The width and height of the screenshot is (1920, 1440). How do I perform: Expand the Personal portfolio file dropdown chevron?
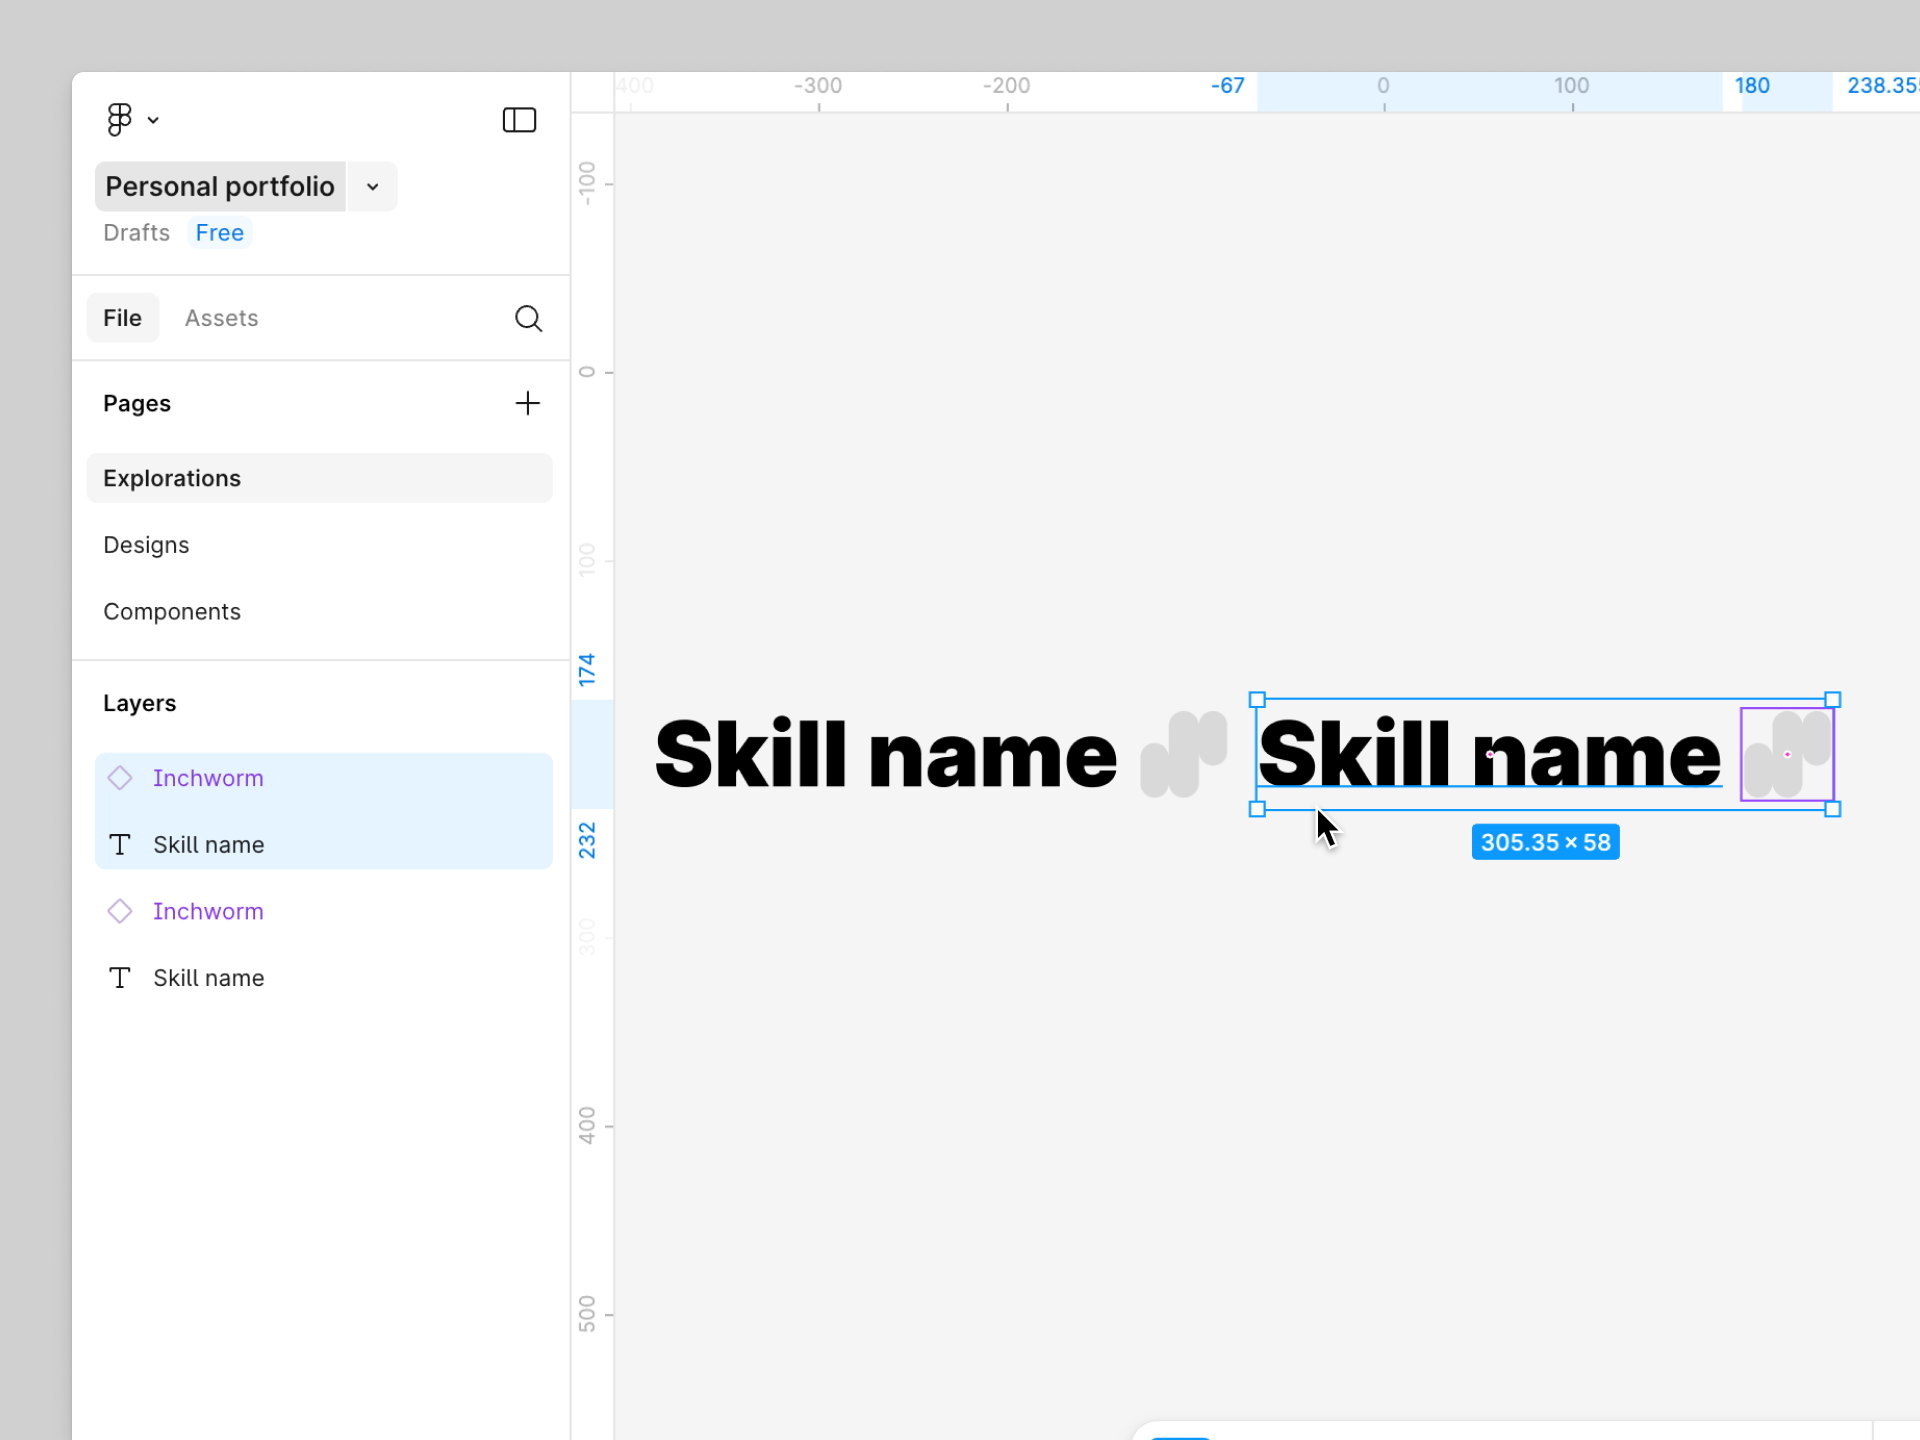[x=373, y=187]
